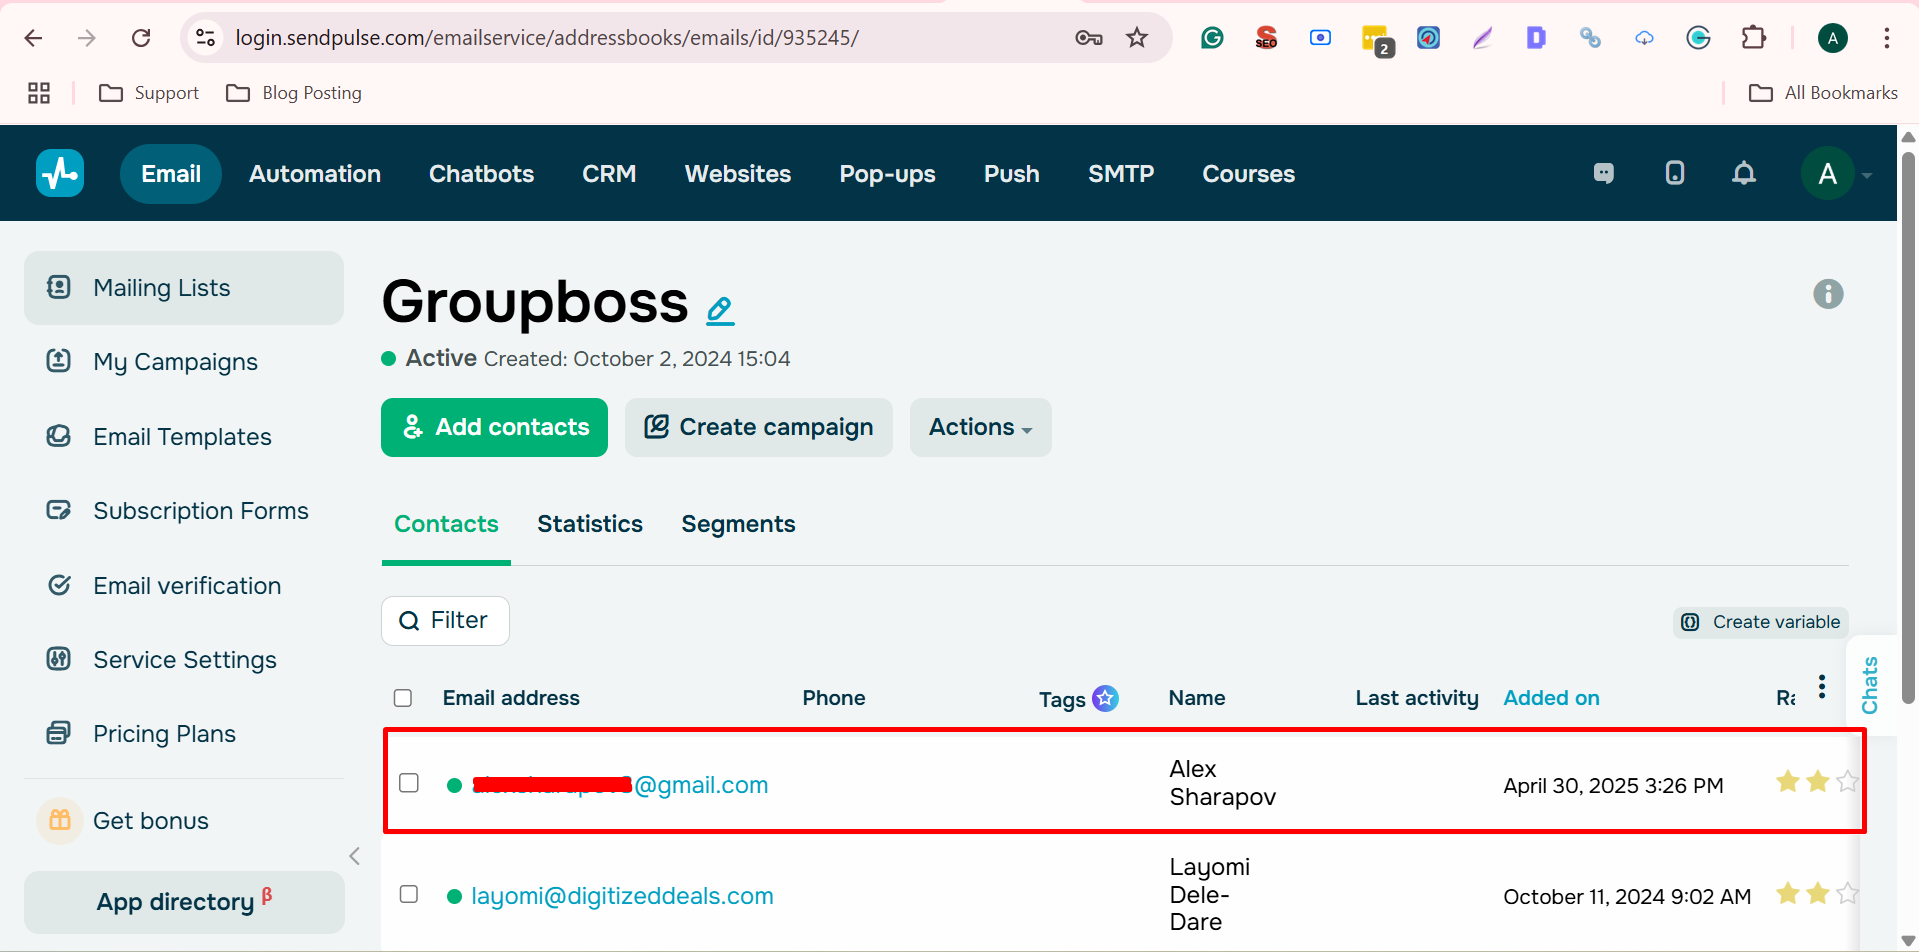Viewport: 1919px width, 952px height.
Task: Open the Websites section
Action: click(x=738, y=174)
